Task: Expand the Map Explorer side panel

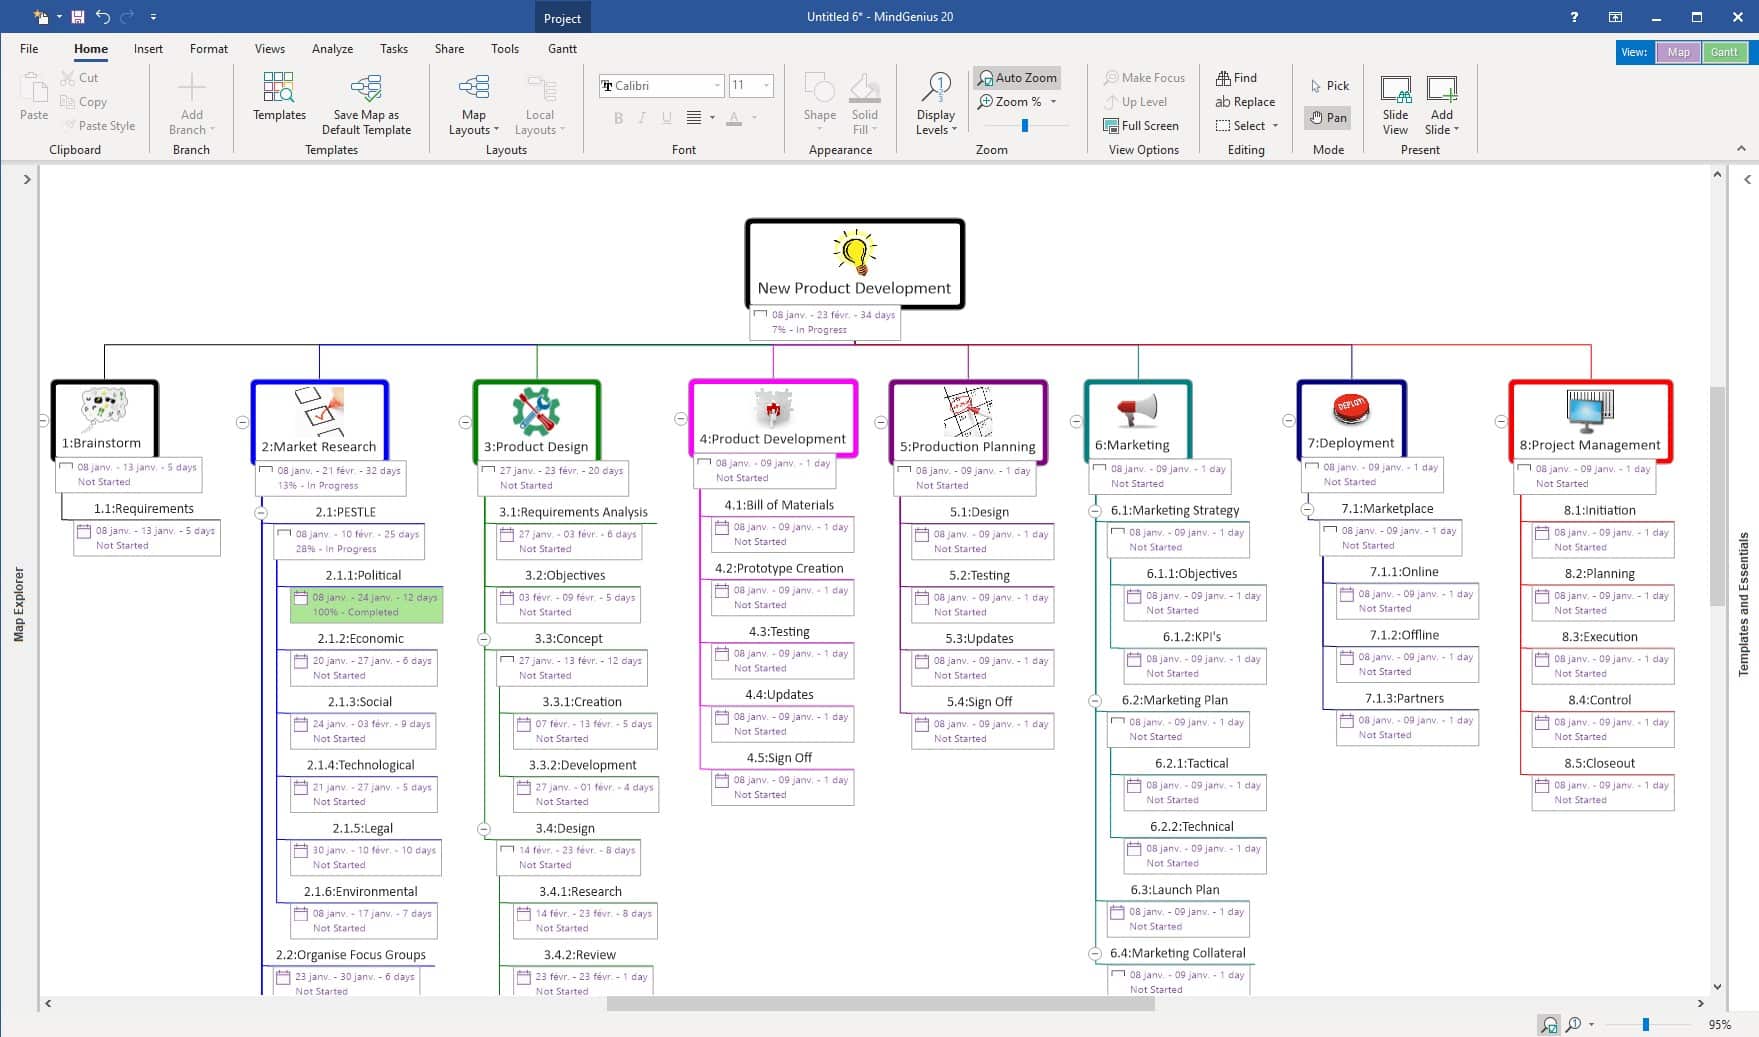Action: point(27,180)
